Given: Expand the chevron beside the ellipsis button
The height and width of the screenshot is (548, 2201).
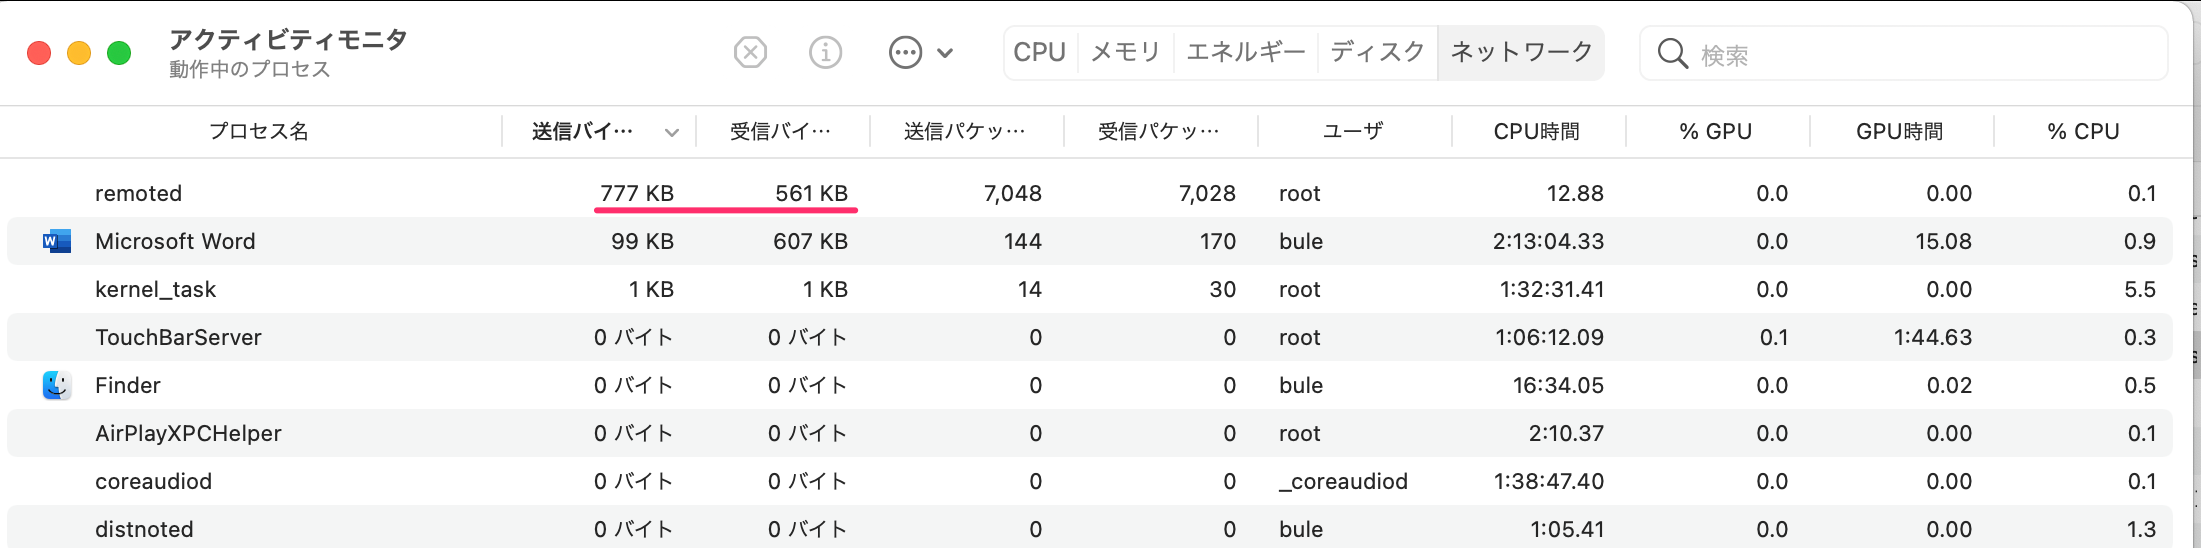Looking at the screenshot, I should 946,53.
